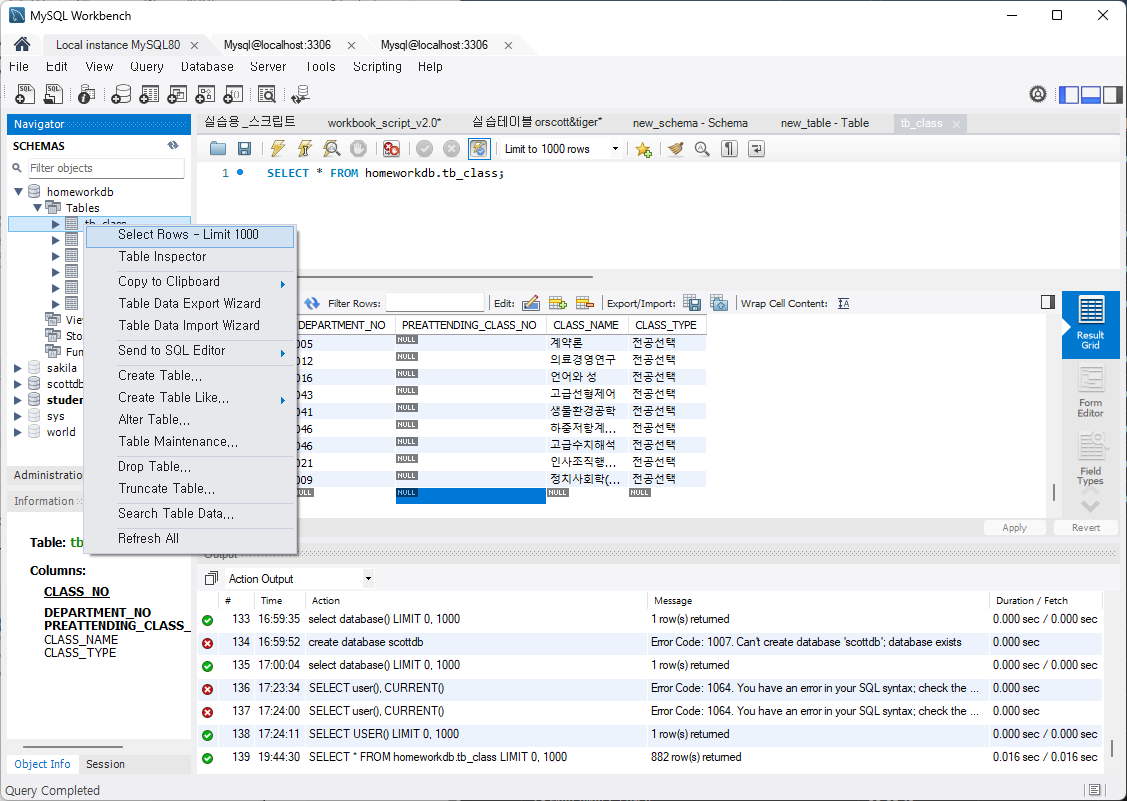Screen dimensions: 1127x801
Task: Open the Workbench home screen icon
Action: click(22, 45)
